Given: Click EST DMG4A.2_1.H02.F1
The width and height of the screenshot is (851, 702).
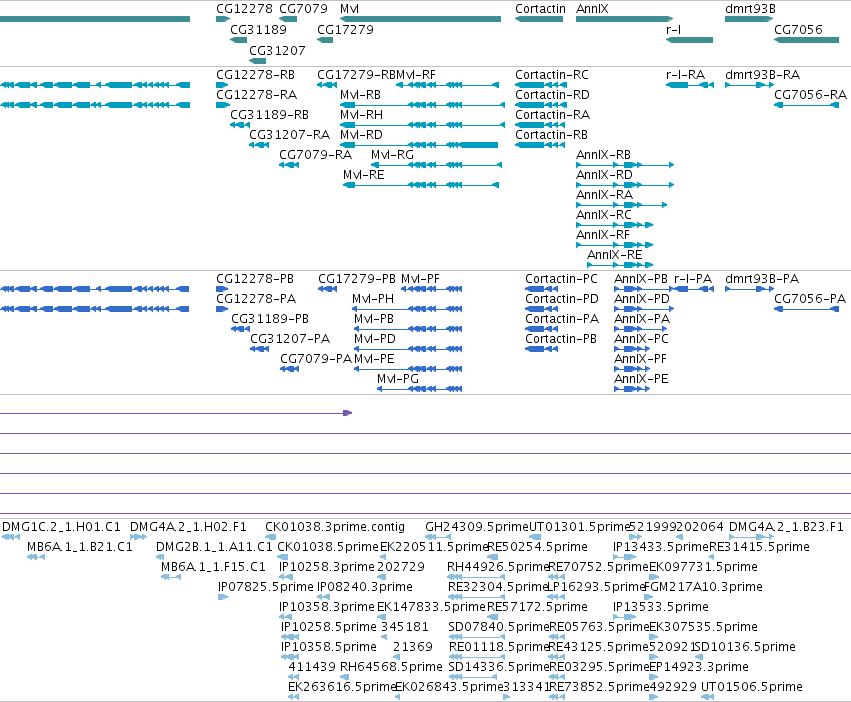Looking at the screenshot, I should click(x=138, y=537).
